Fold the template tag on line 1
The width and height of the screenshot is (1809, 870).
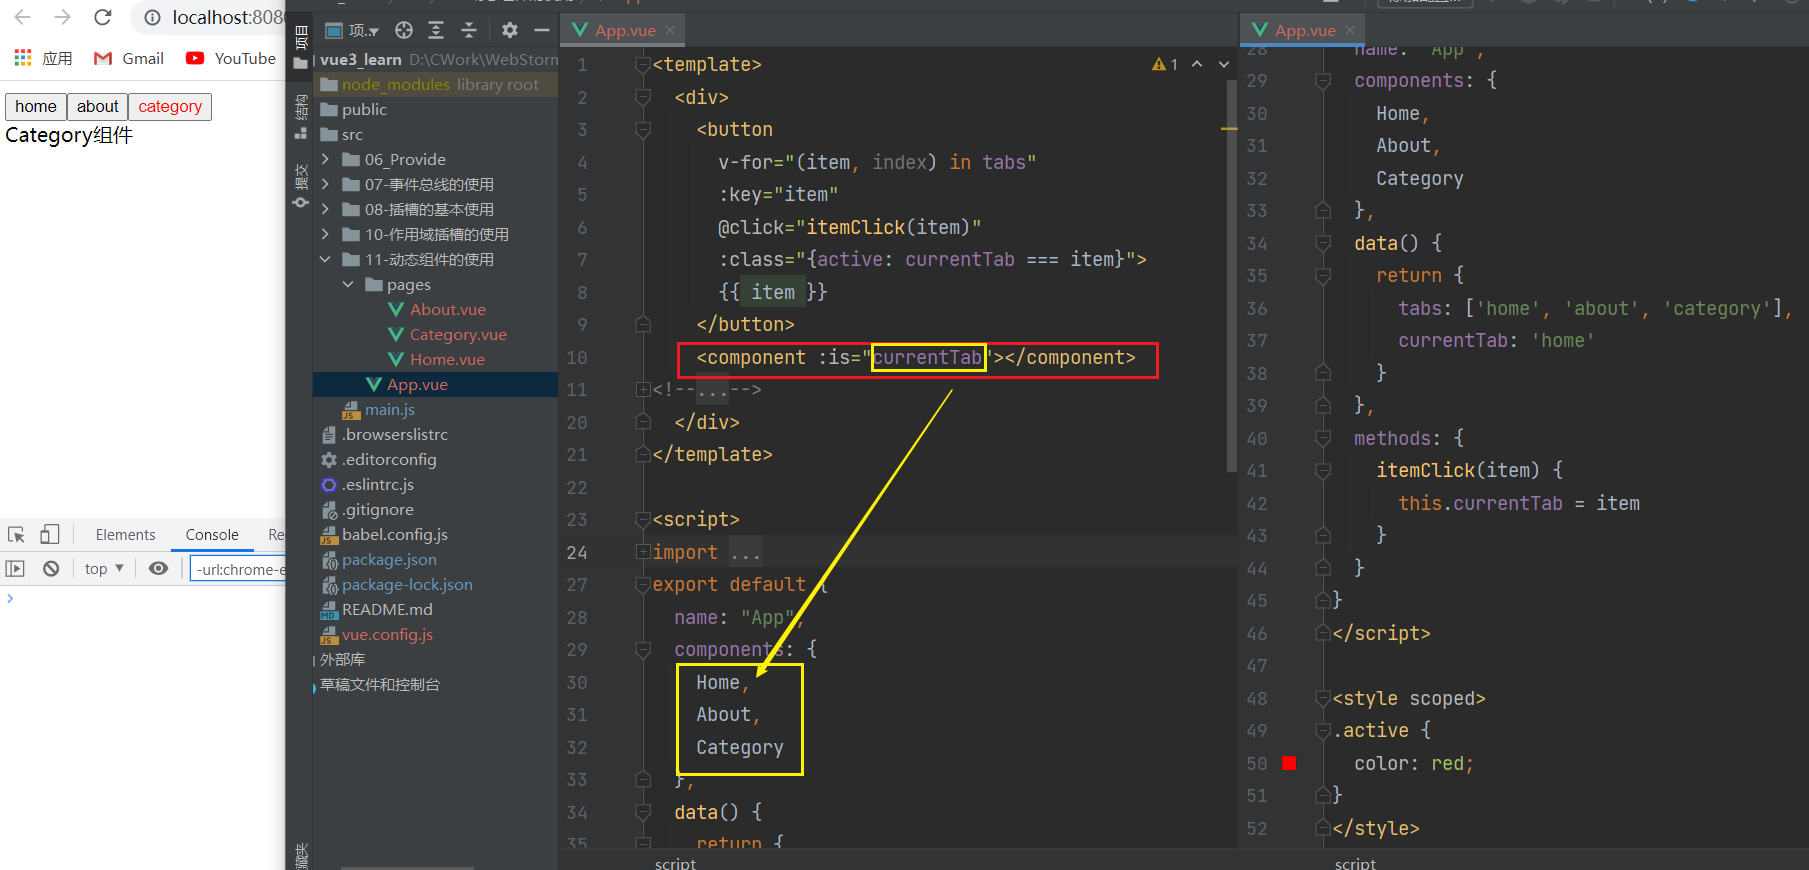643,64
